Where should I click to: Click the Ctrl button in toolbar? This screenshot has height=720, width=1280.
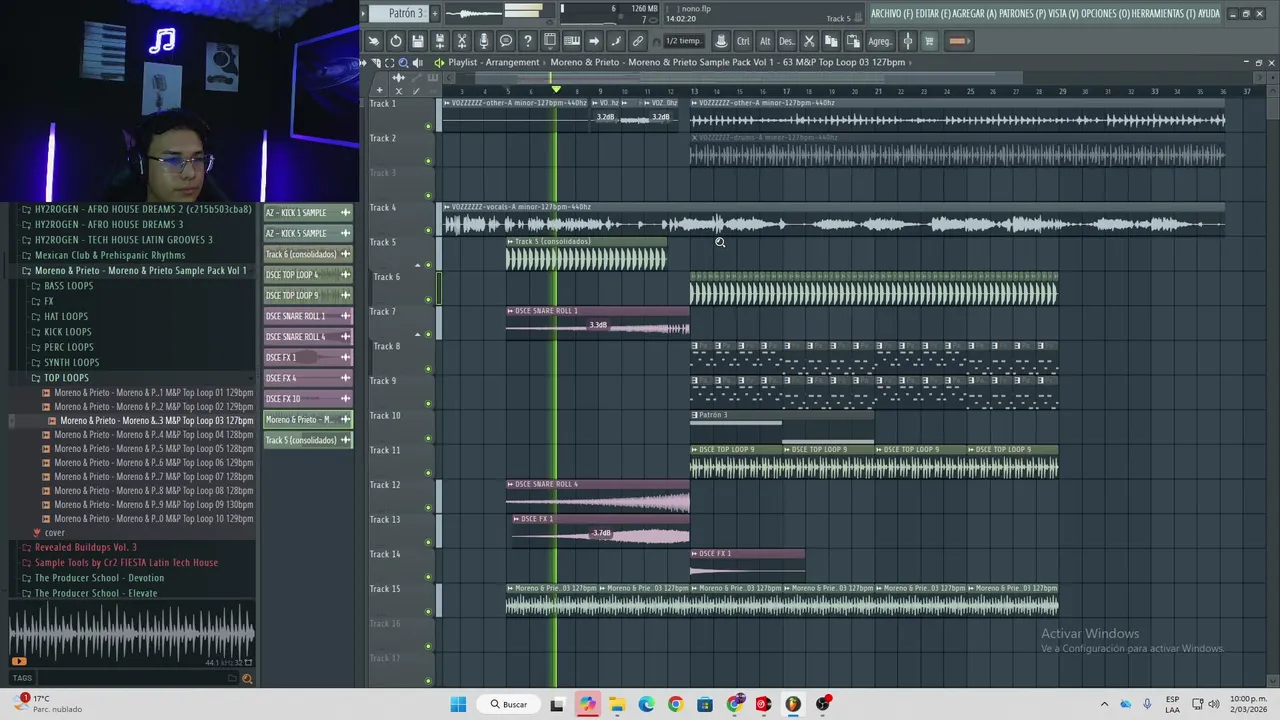pyautogui.click(x=743, y=41)
